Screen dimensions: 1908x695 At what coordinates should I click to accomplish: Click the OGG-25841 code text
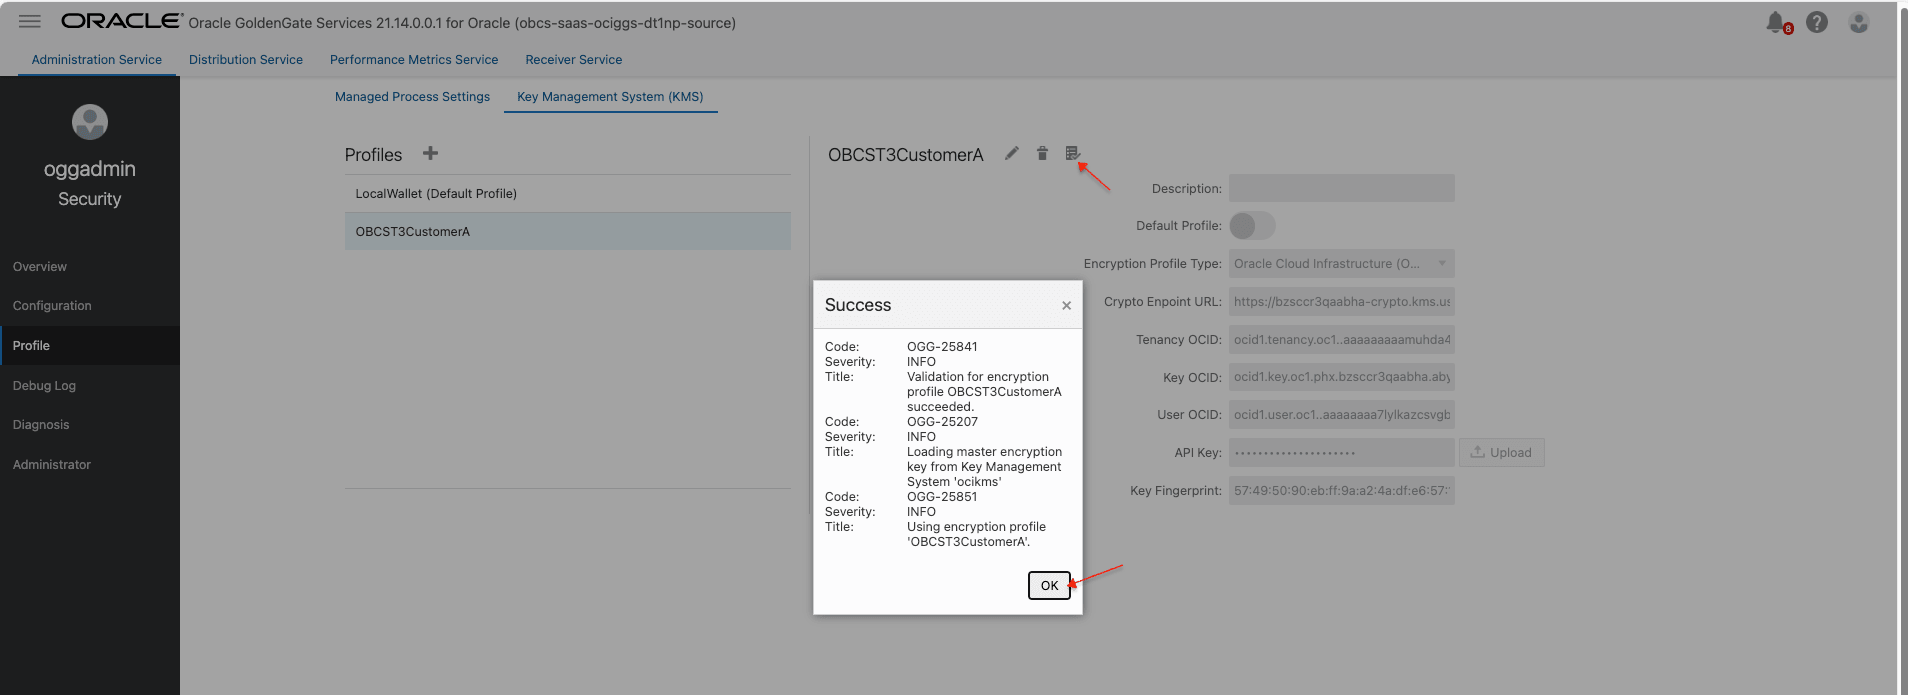942,347
